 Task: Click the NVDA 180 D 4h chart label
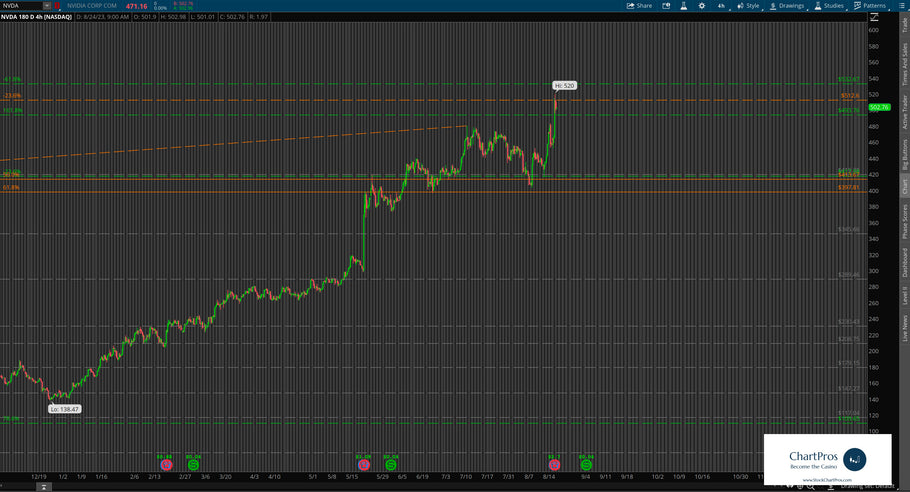(x=37, y=17)
